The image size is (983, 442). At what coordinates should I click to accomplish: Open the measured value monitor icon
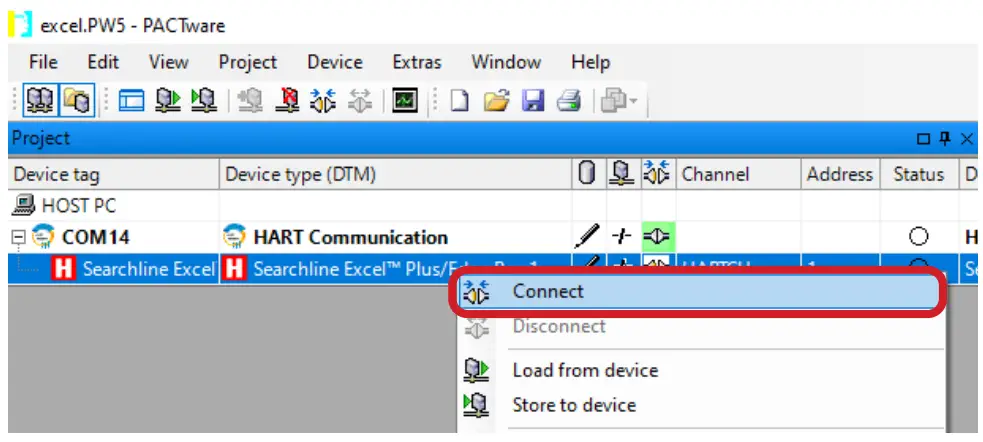point(405,100)
